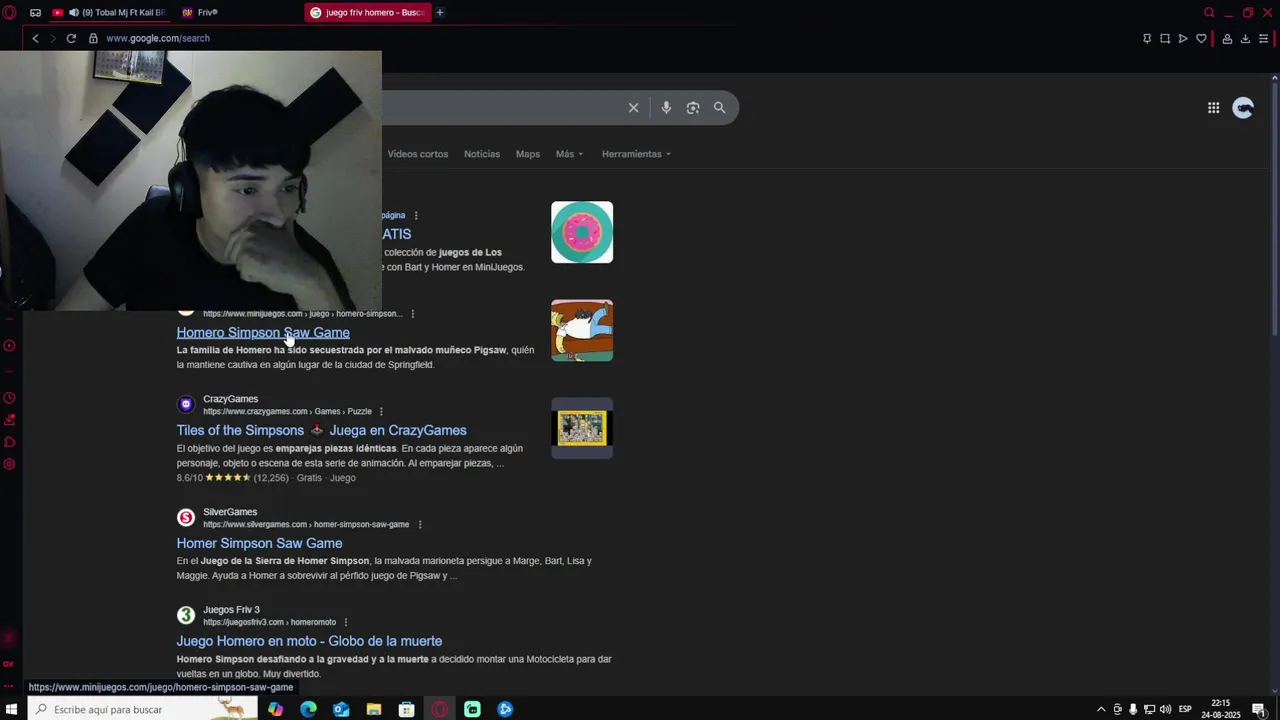This screenshot has width=1280, height=720.
Task: Select the 'juego friv homero' Google tab
Action: tap(367, 12)
